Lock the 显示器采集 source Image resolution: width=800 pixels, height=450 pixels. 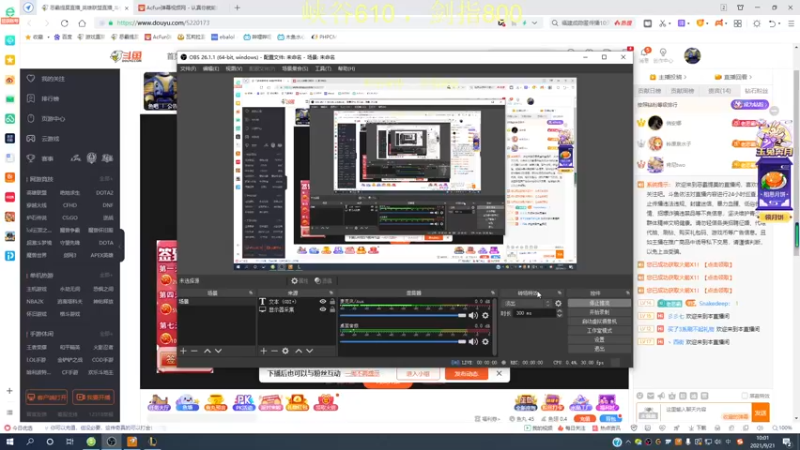coord(332,309)
